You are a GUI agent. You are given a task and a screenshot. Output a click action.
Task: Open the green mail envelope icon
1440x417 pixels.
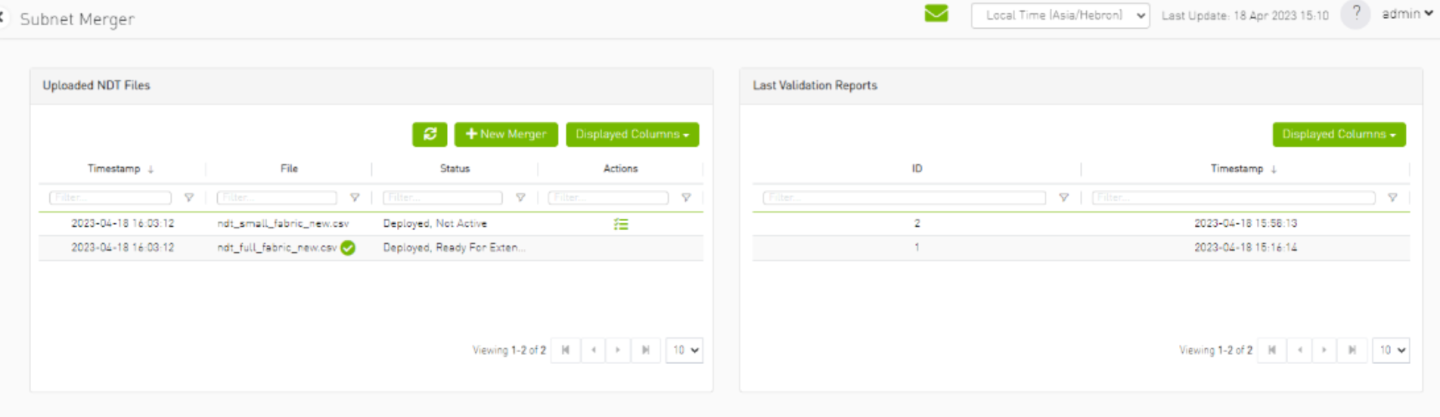[x=936, y=14]
